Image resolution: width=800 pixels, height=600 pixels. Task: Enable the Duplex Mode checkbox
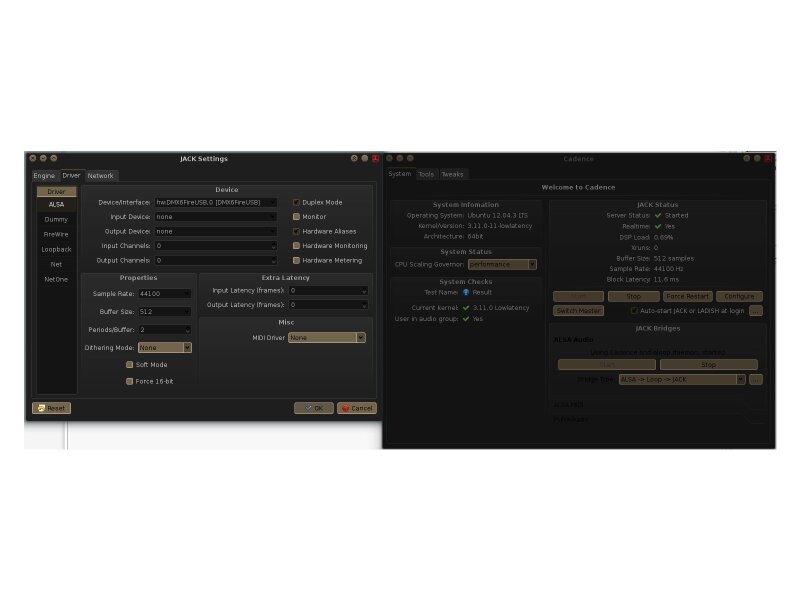click(296, 203)
